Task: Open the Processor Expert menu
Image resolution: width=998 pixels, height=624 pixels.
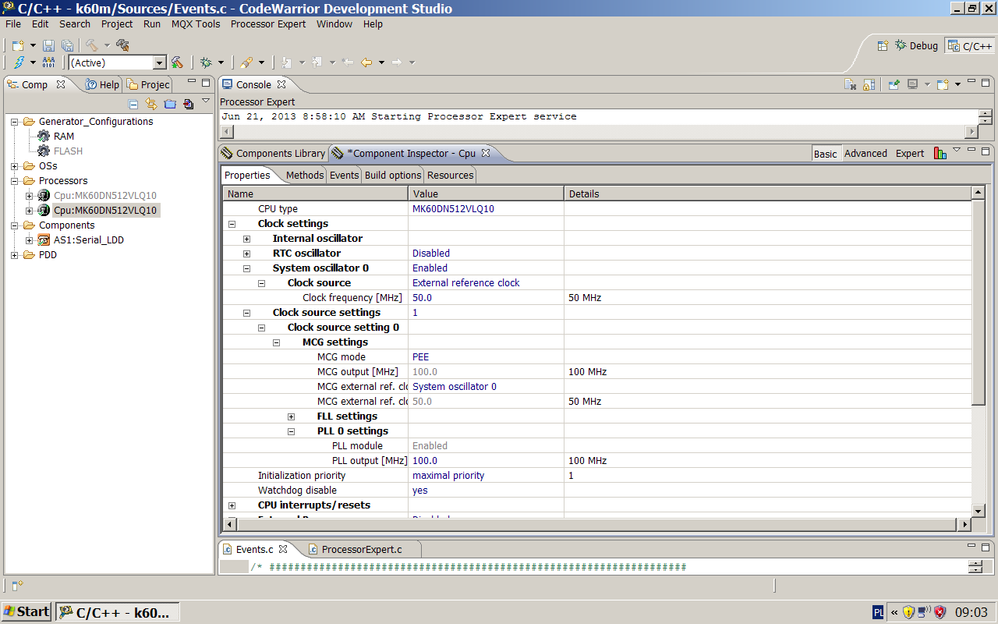Action: 268,24
